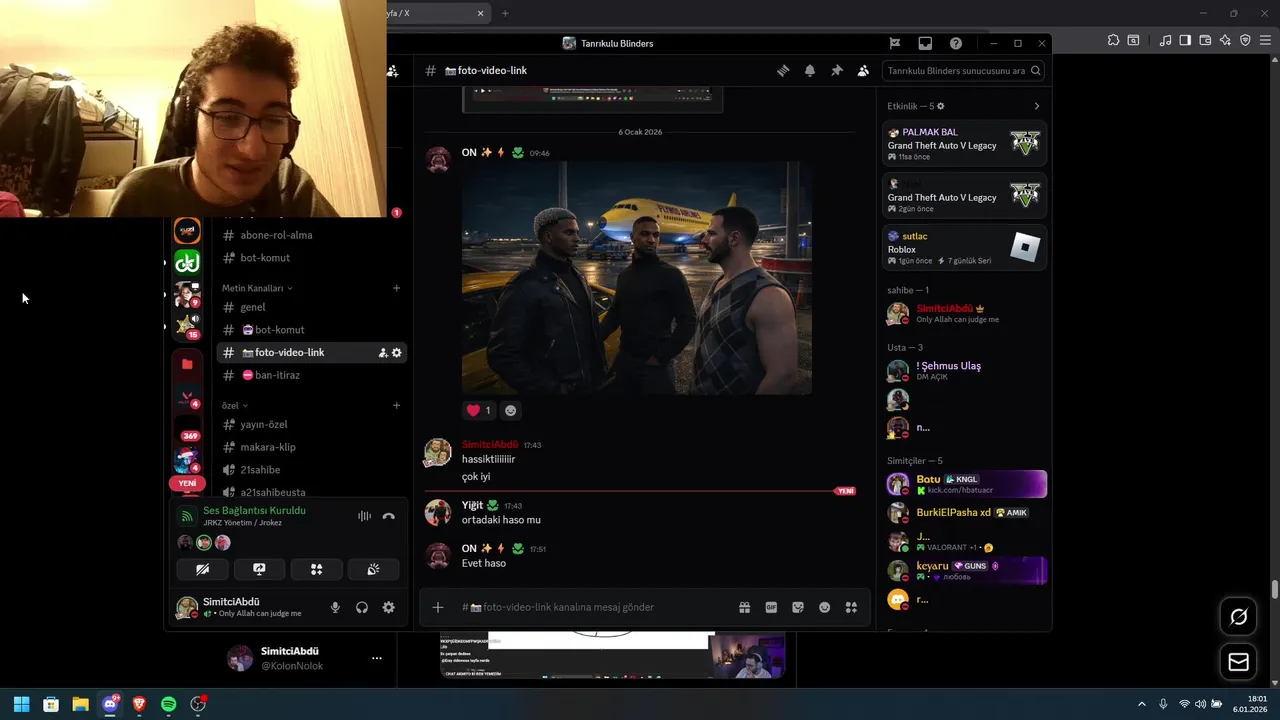
Task: Show pinned messages
Action: (837, 71)
